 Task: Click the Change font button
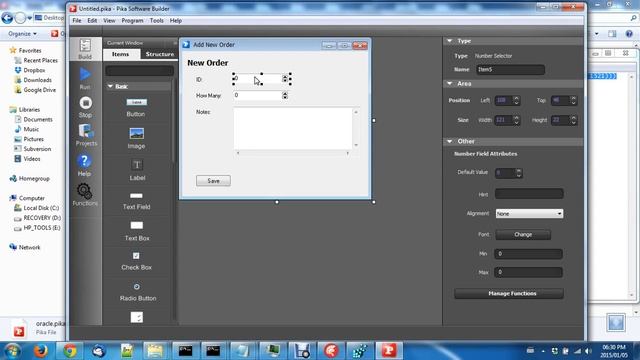coord(523,235)
